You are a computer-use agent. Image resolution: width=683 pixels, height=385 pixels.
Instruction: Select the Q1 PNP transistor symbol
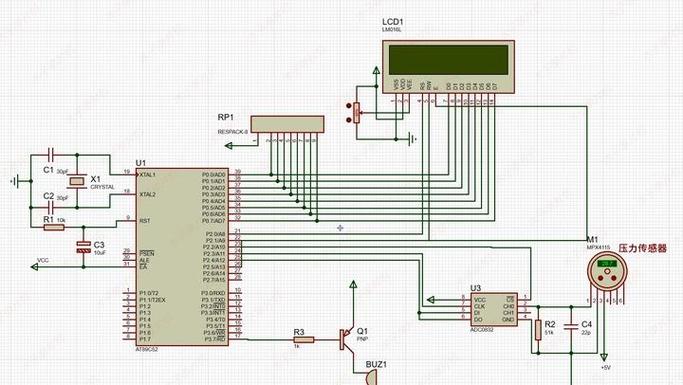click(x=346, y=339)
